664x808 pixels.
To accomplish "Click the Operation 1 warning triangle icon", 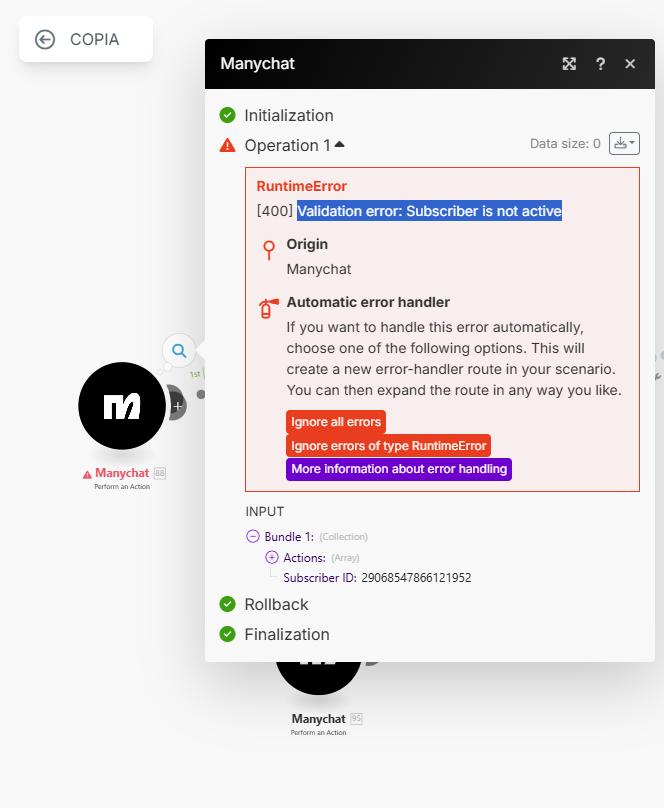I will pyautogui.click(x=227, y=145).
